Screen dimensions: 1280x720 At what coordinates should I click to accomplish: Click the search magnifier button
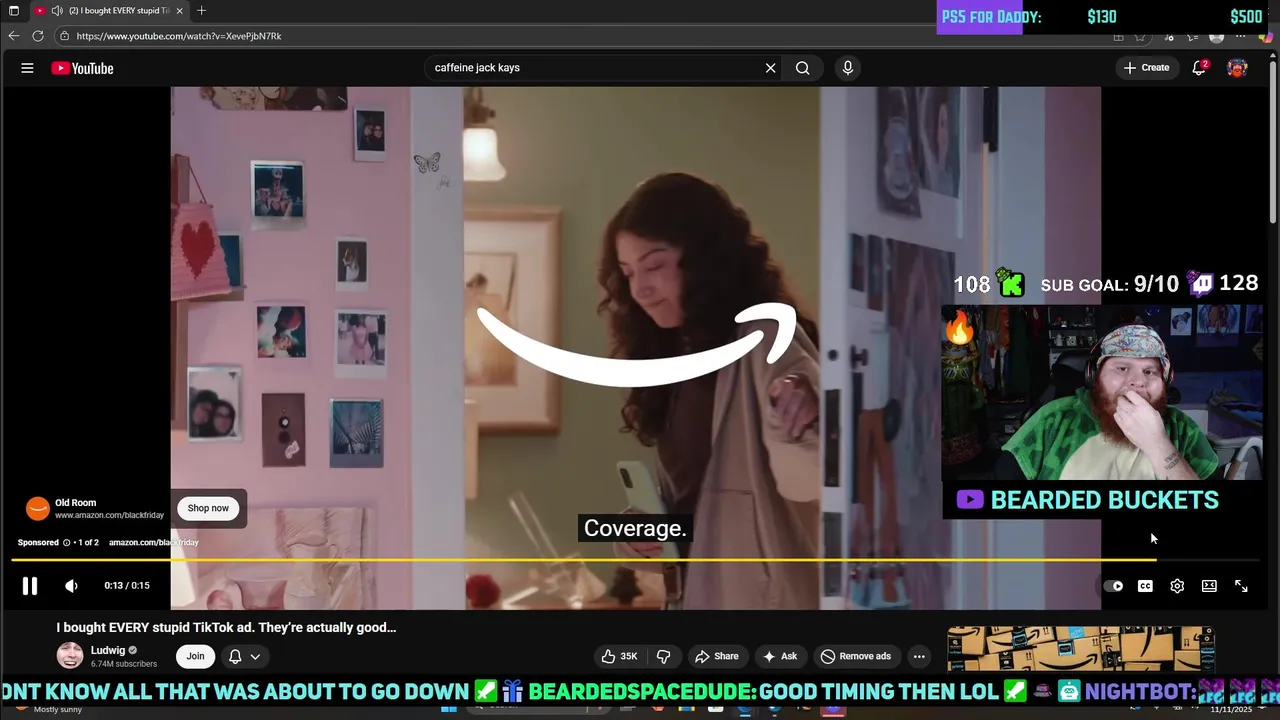(802, 68)
